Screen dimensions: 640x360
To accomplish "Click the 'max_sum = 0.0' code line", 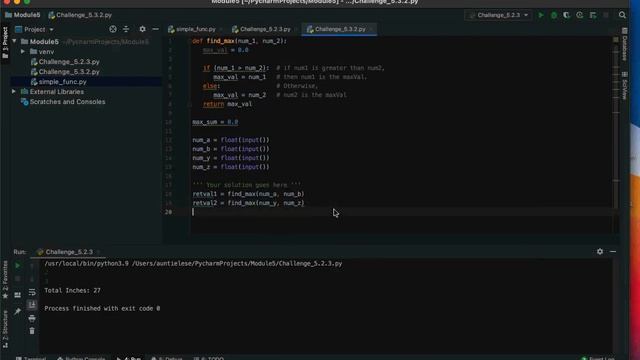I will pos(215,122).
